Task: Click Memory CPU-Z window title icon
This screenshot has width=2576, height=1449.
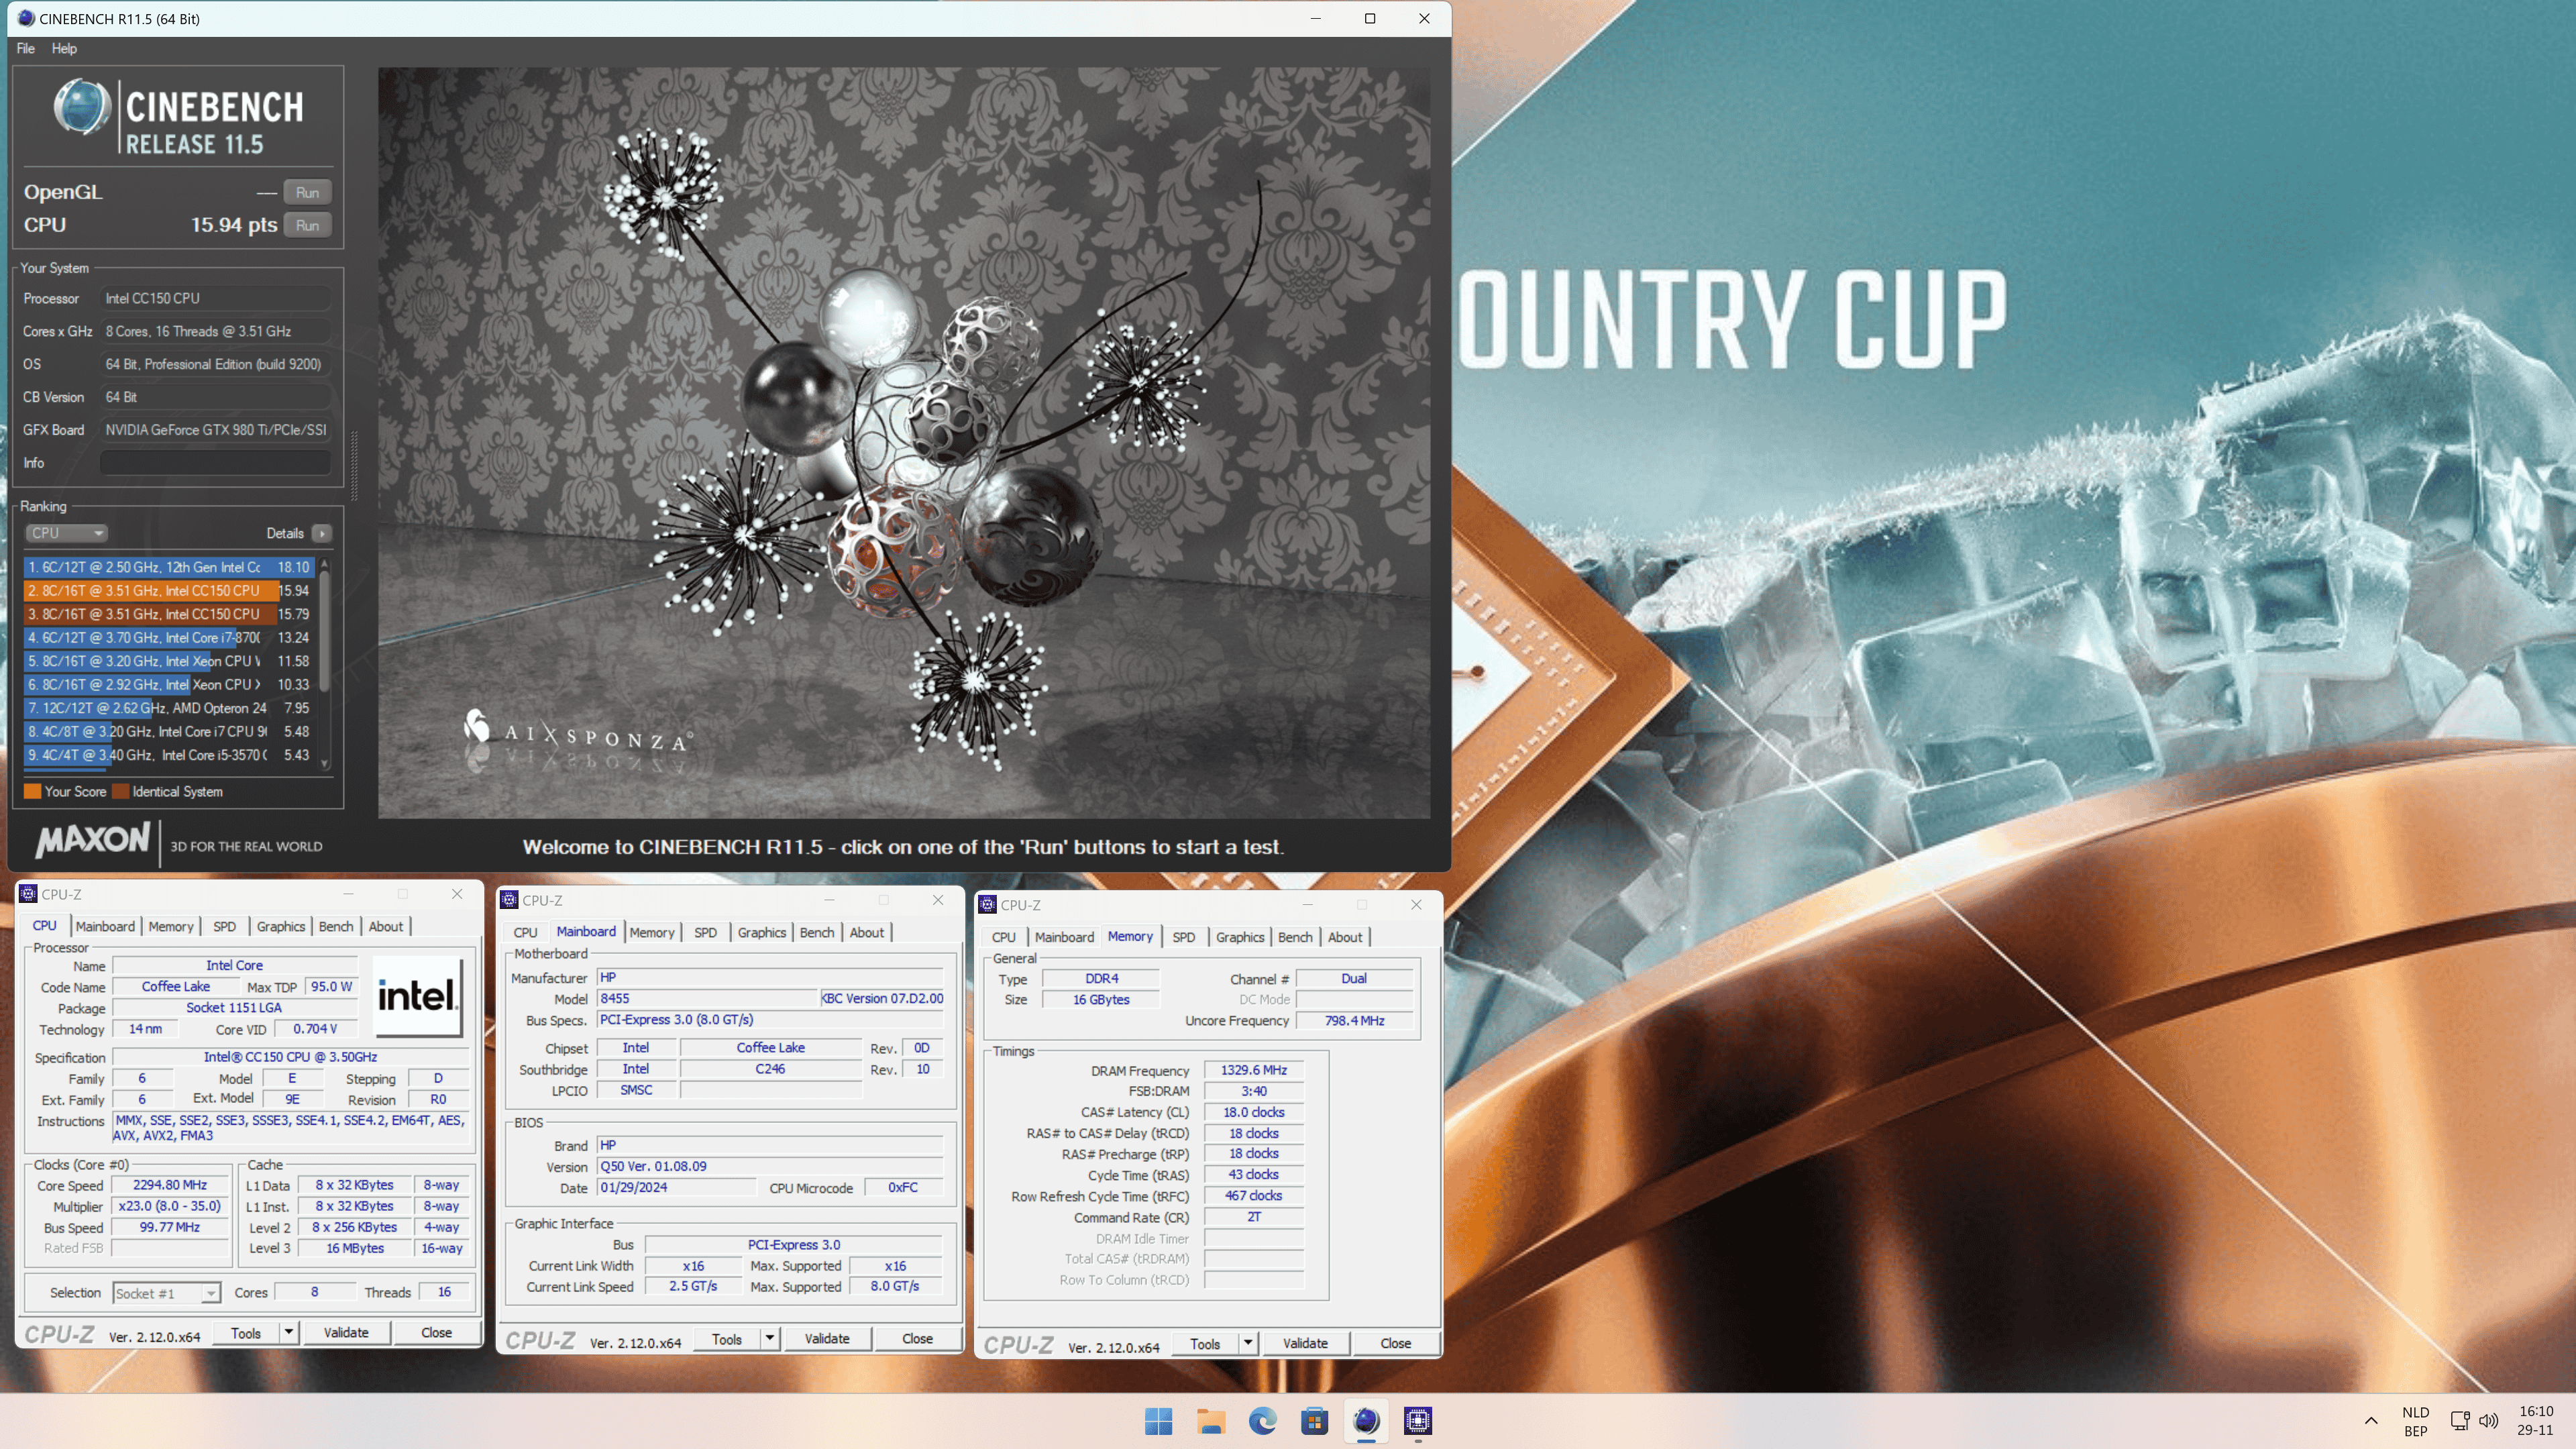Action: pyautogui.click(x=988, y=905)
